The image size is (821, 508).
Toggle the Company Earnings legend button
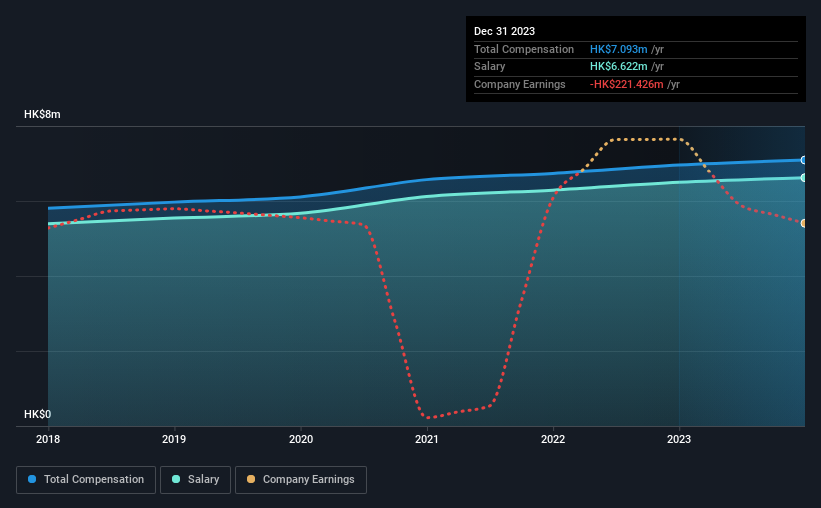301,480
